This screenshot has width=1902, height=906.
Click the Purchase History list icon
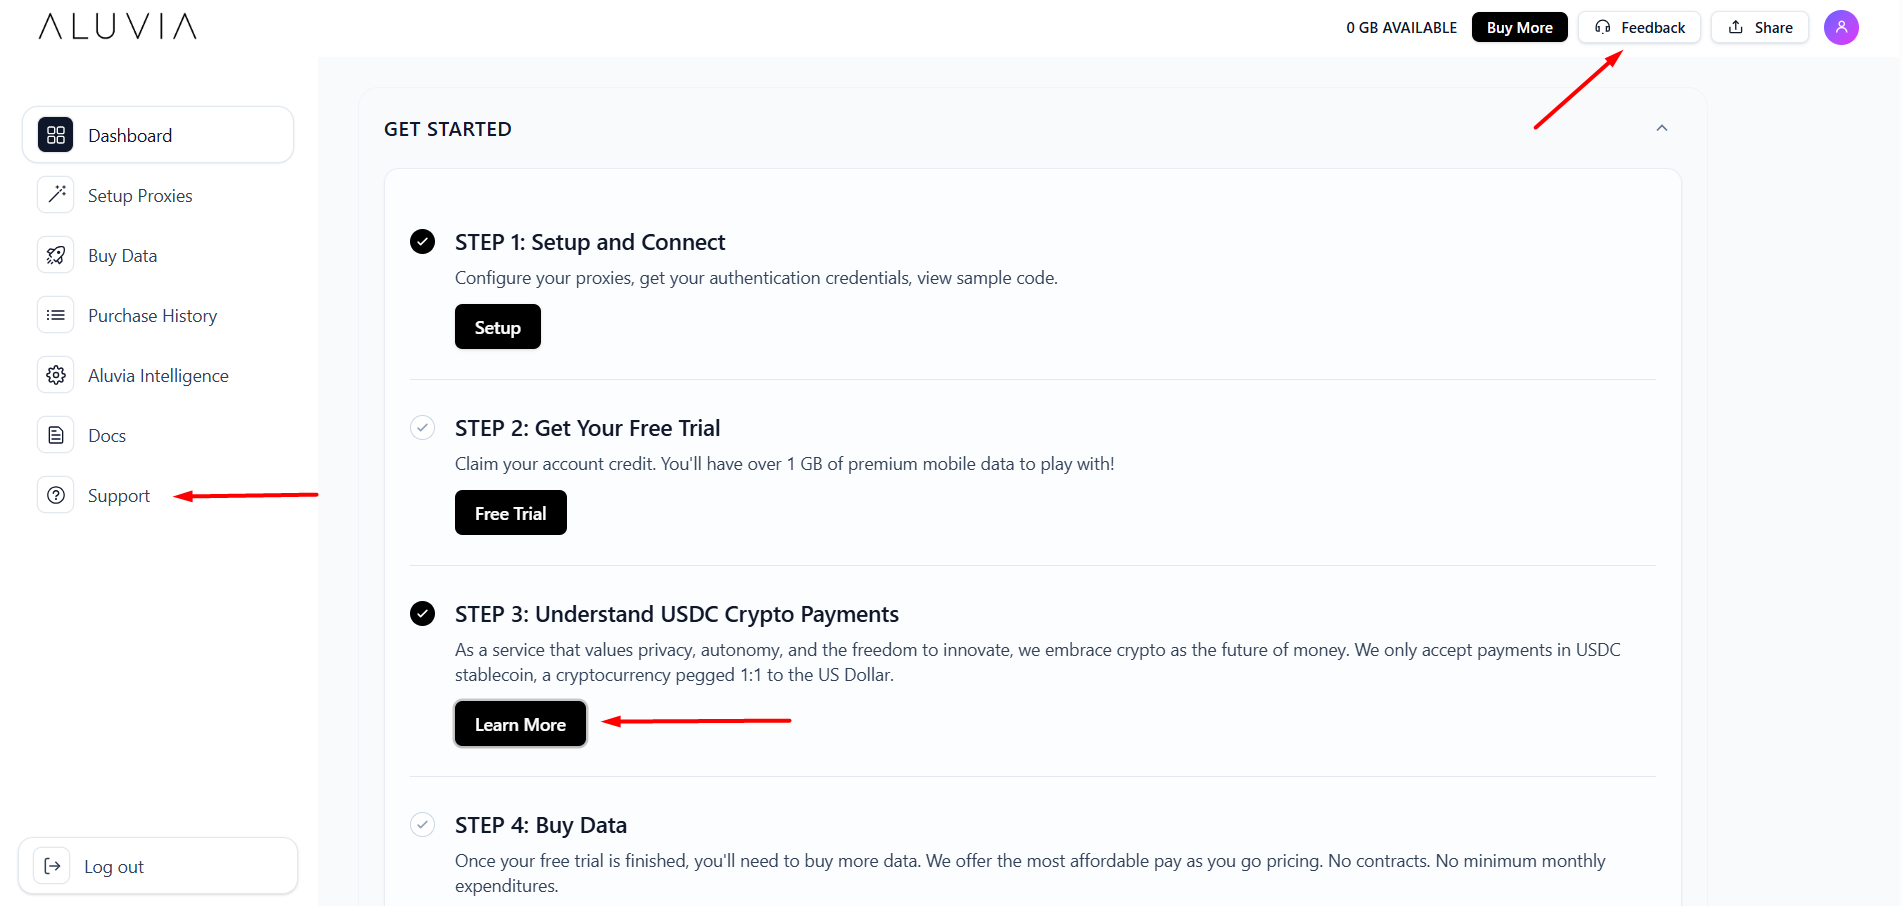pyautogui.click(x=56, y=315)
